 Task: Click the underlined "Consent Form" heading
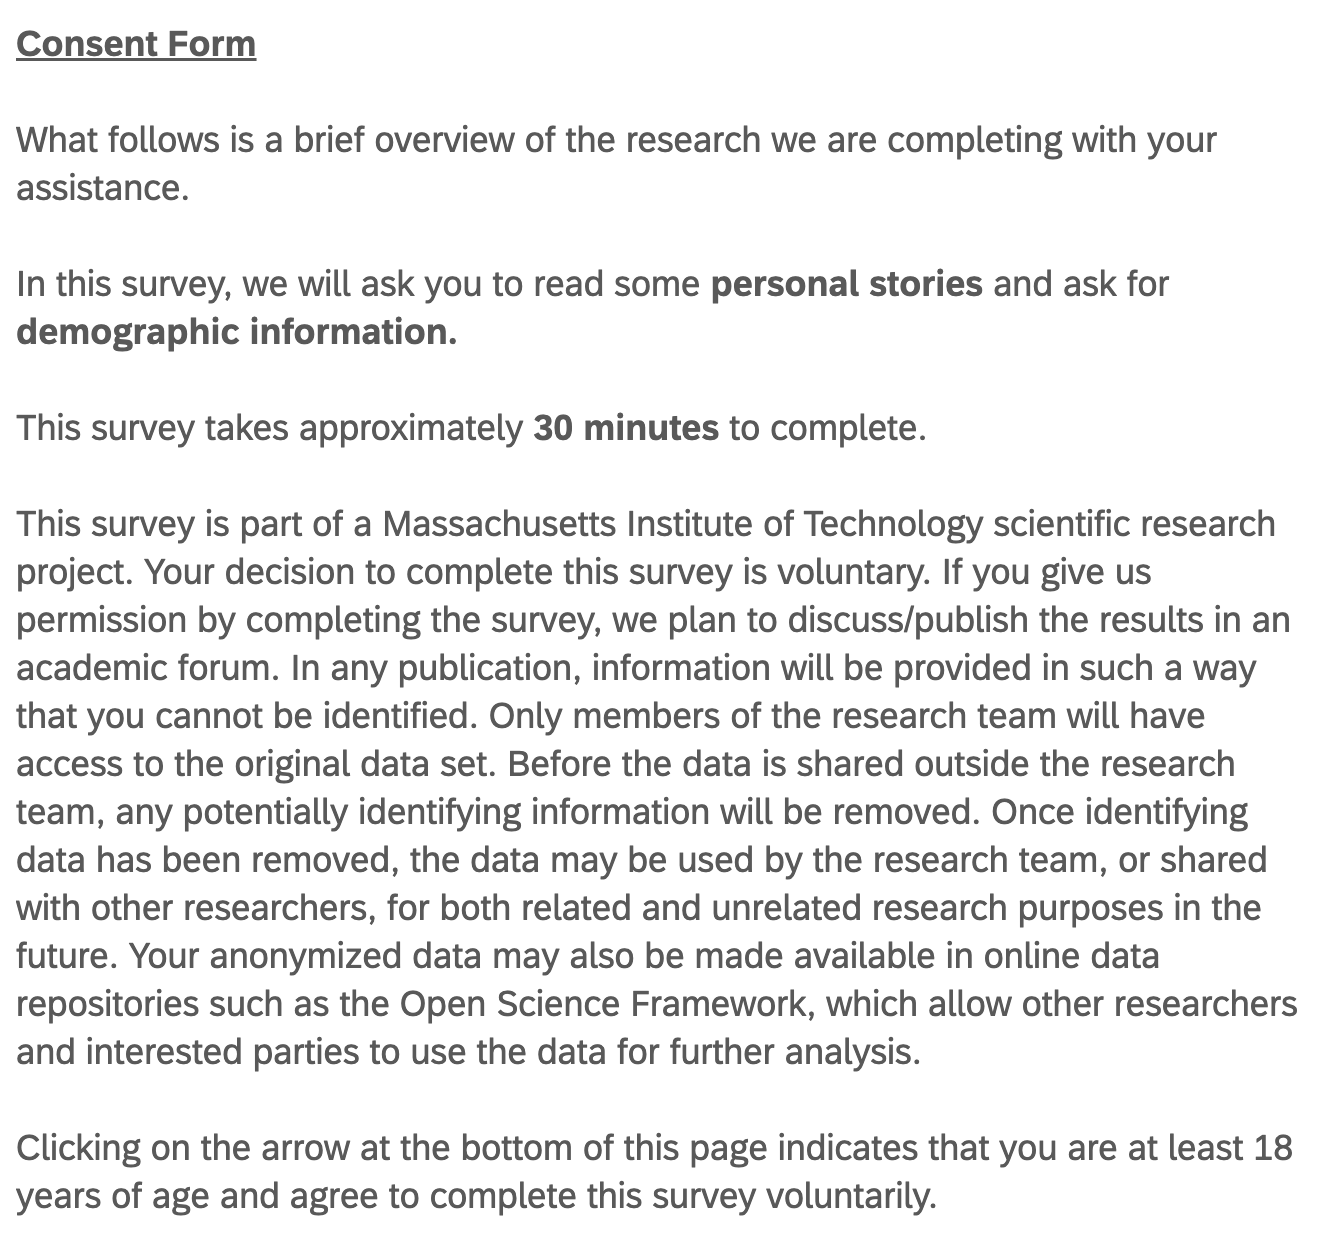coord(136,44)
